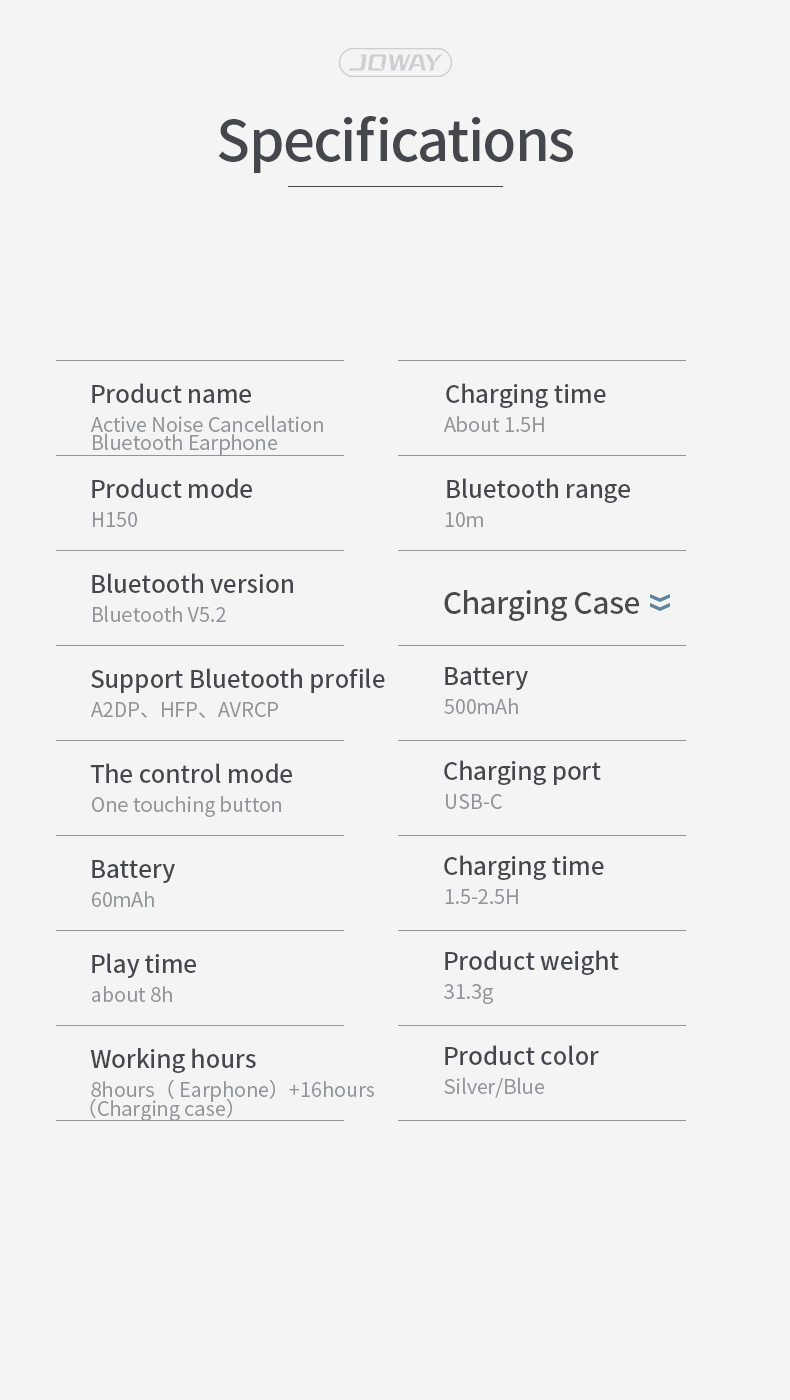Click the About 1.5H charging time
790x1400 pixels.
[495, 425]
